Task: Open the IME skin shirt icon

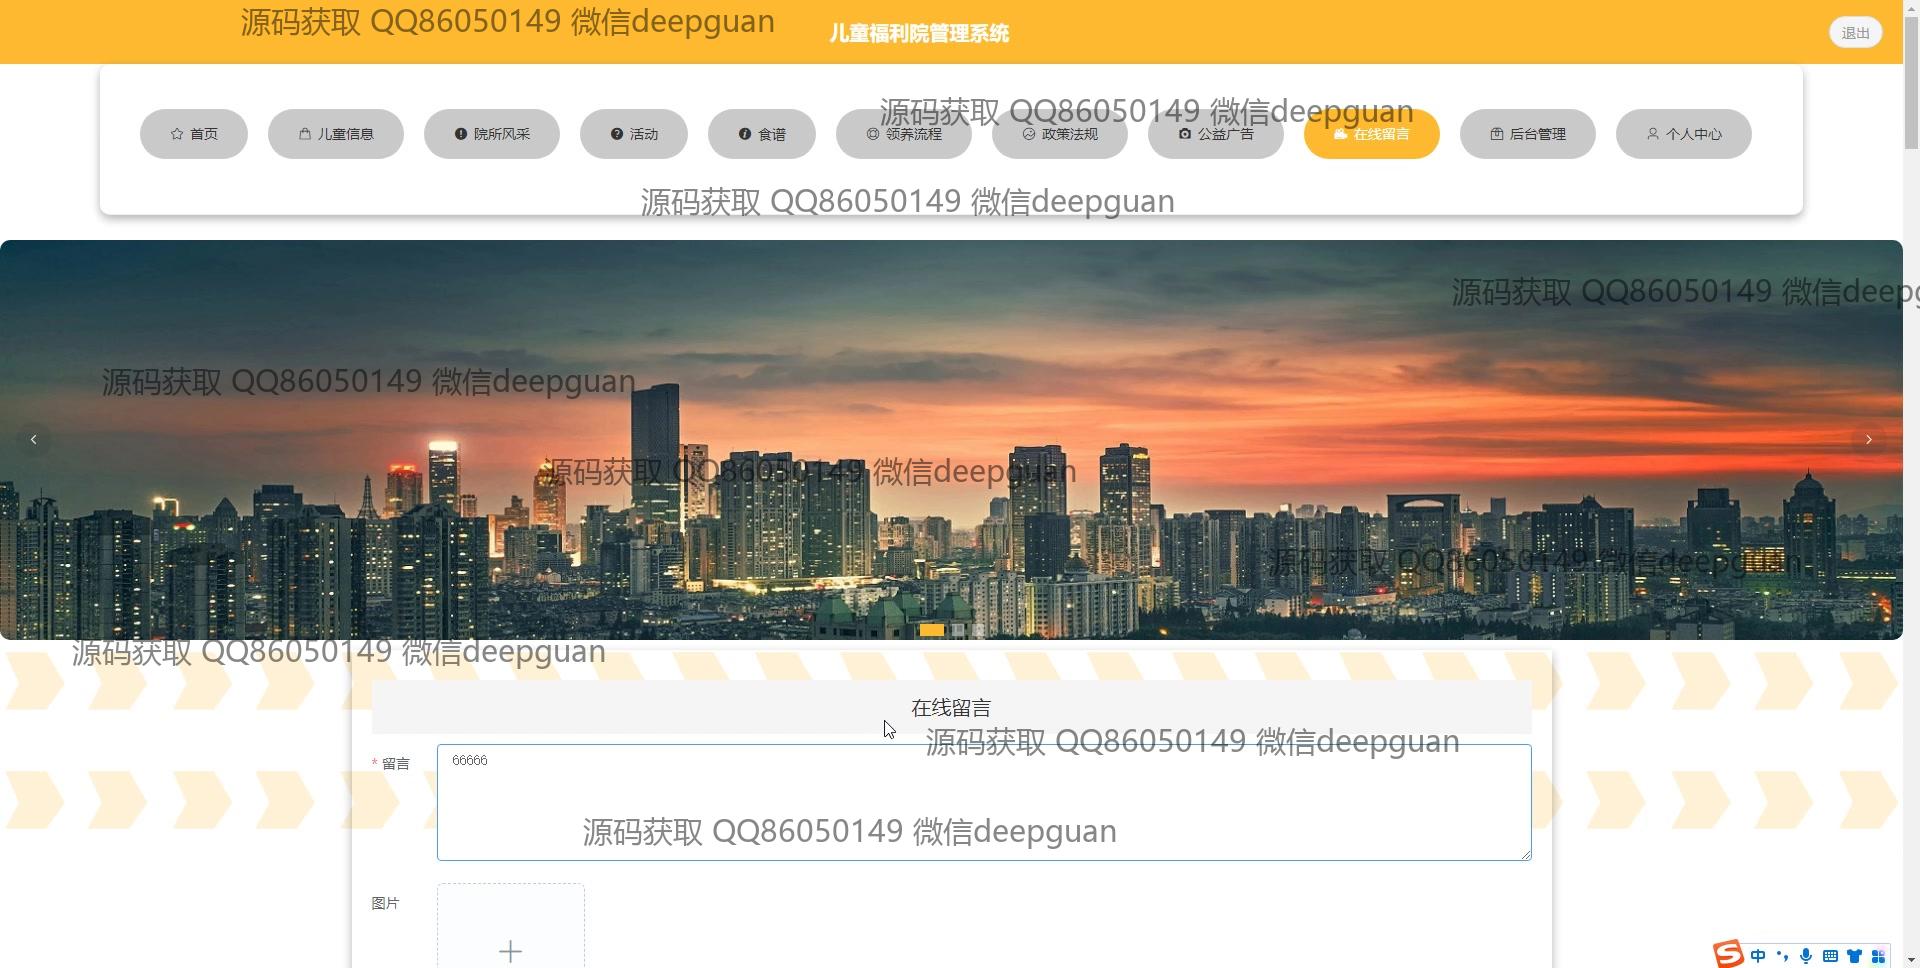Action: coord(1854,956)
